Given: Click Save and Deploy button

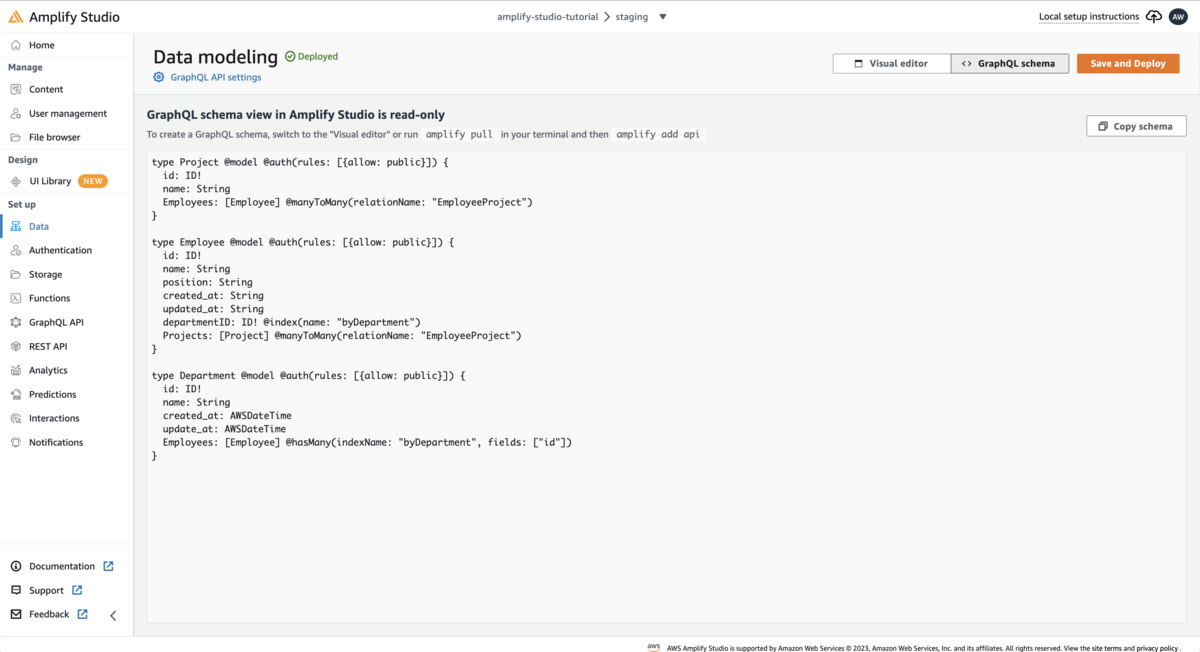Looking at the screenshot, I should [1128, 63].
